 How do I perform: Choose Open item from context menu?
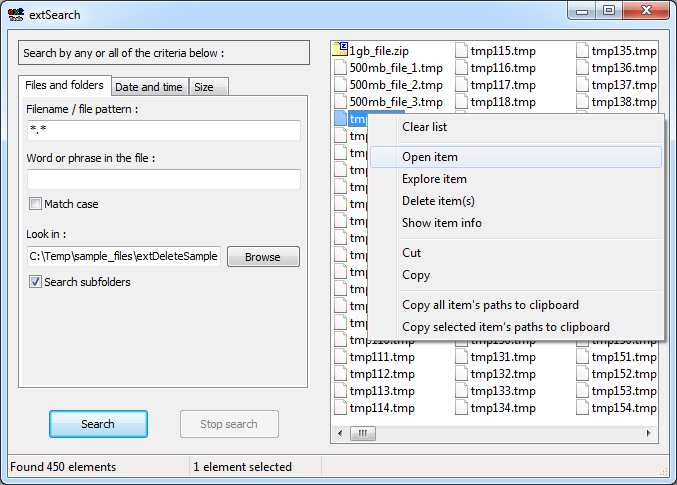[430, 157]
